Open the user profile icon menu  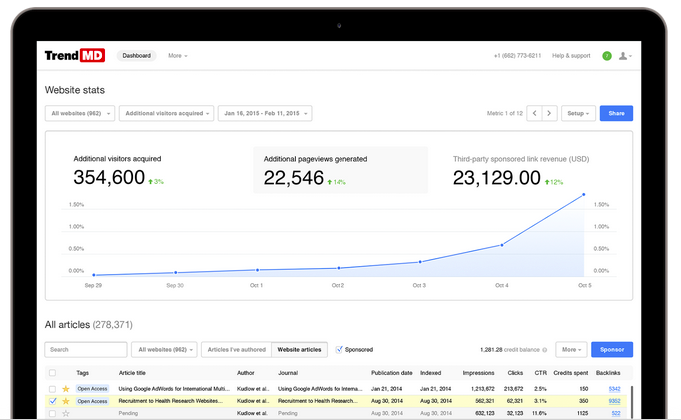(x=625, y=56)
